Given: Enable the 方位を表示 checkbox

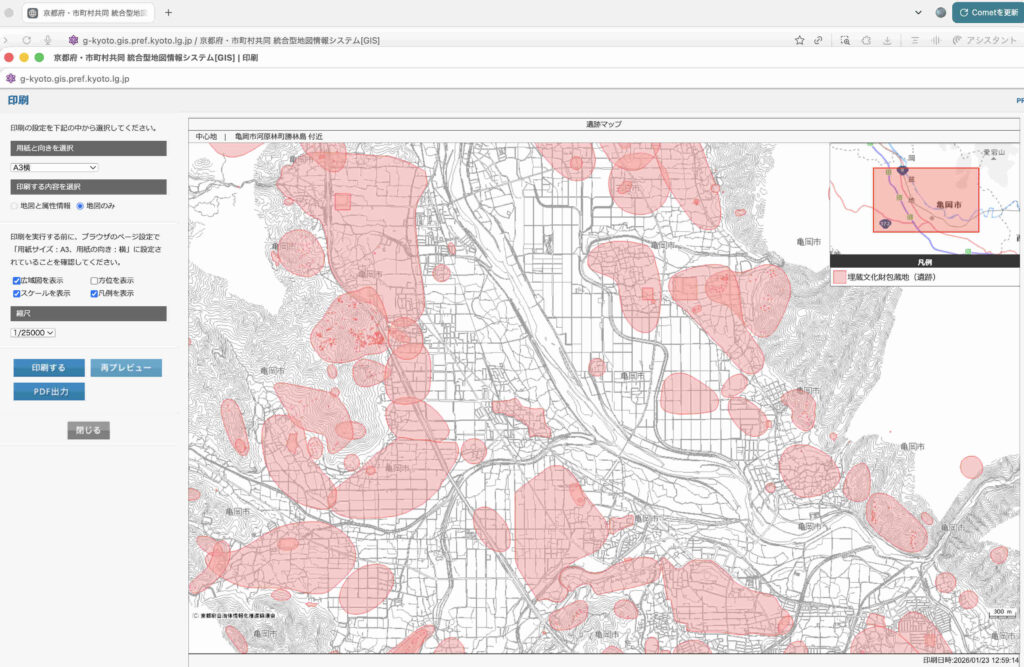Looking at the screenshot, I should point(95,281).
